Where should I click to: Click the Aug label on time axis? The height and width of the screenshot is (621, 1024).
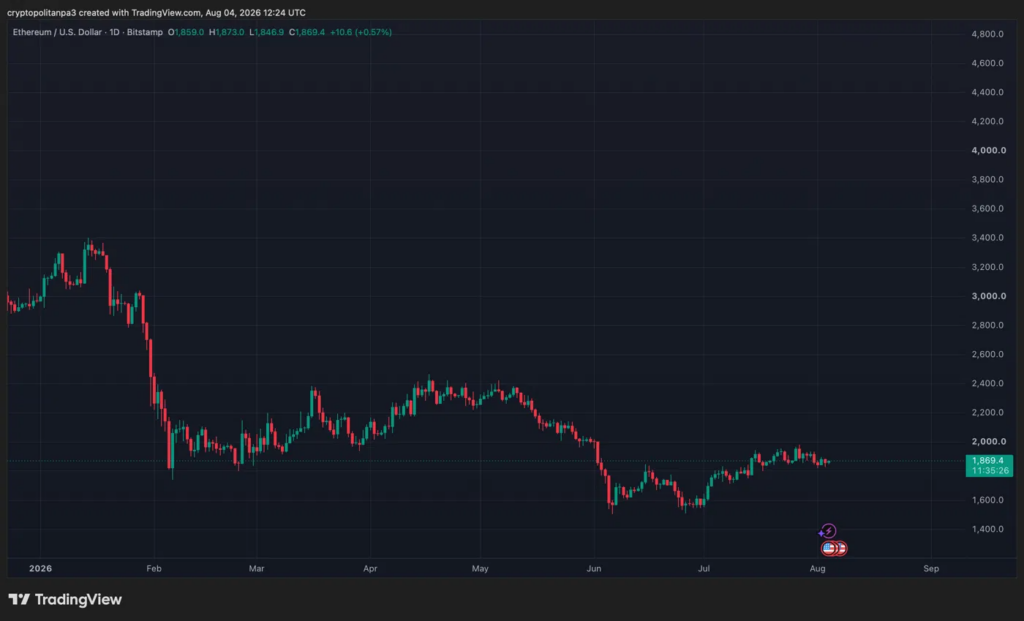(x=818, y=569)
